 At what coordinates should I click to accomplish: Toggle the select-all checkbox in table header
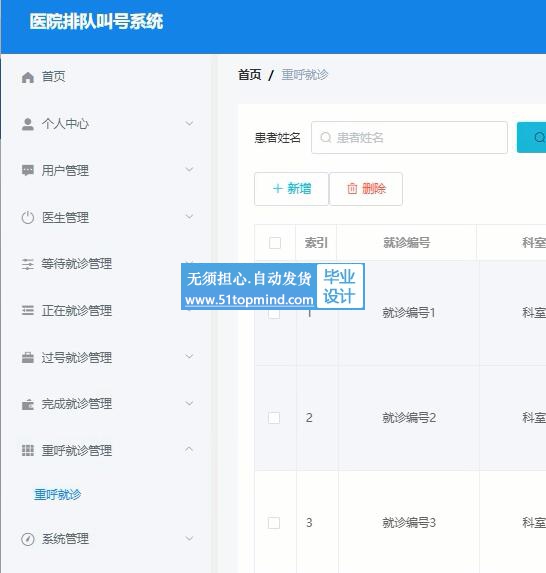tap(275, 243)
